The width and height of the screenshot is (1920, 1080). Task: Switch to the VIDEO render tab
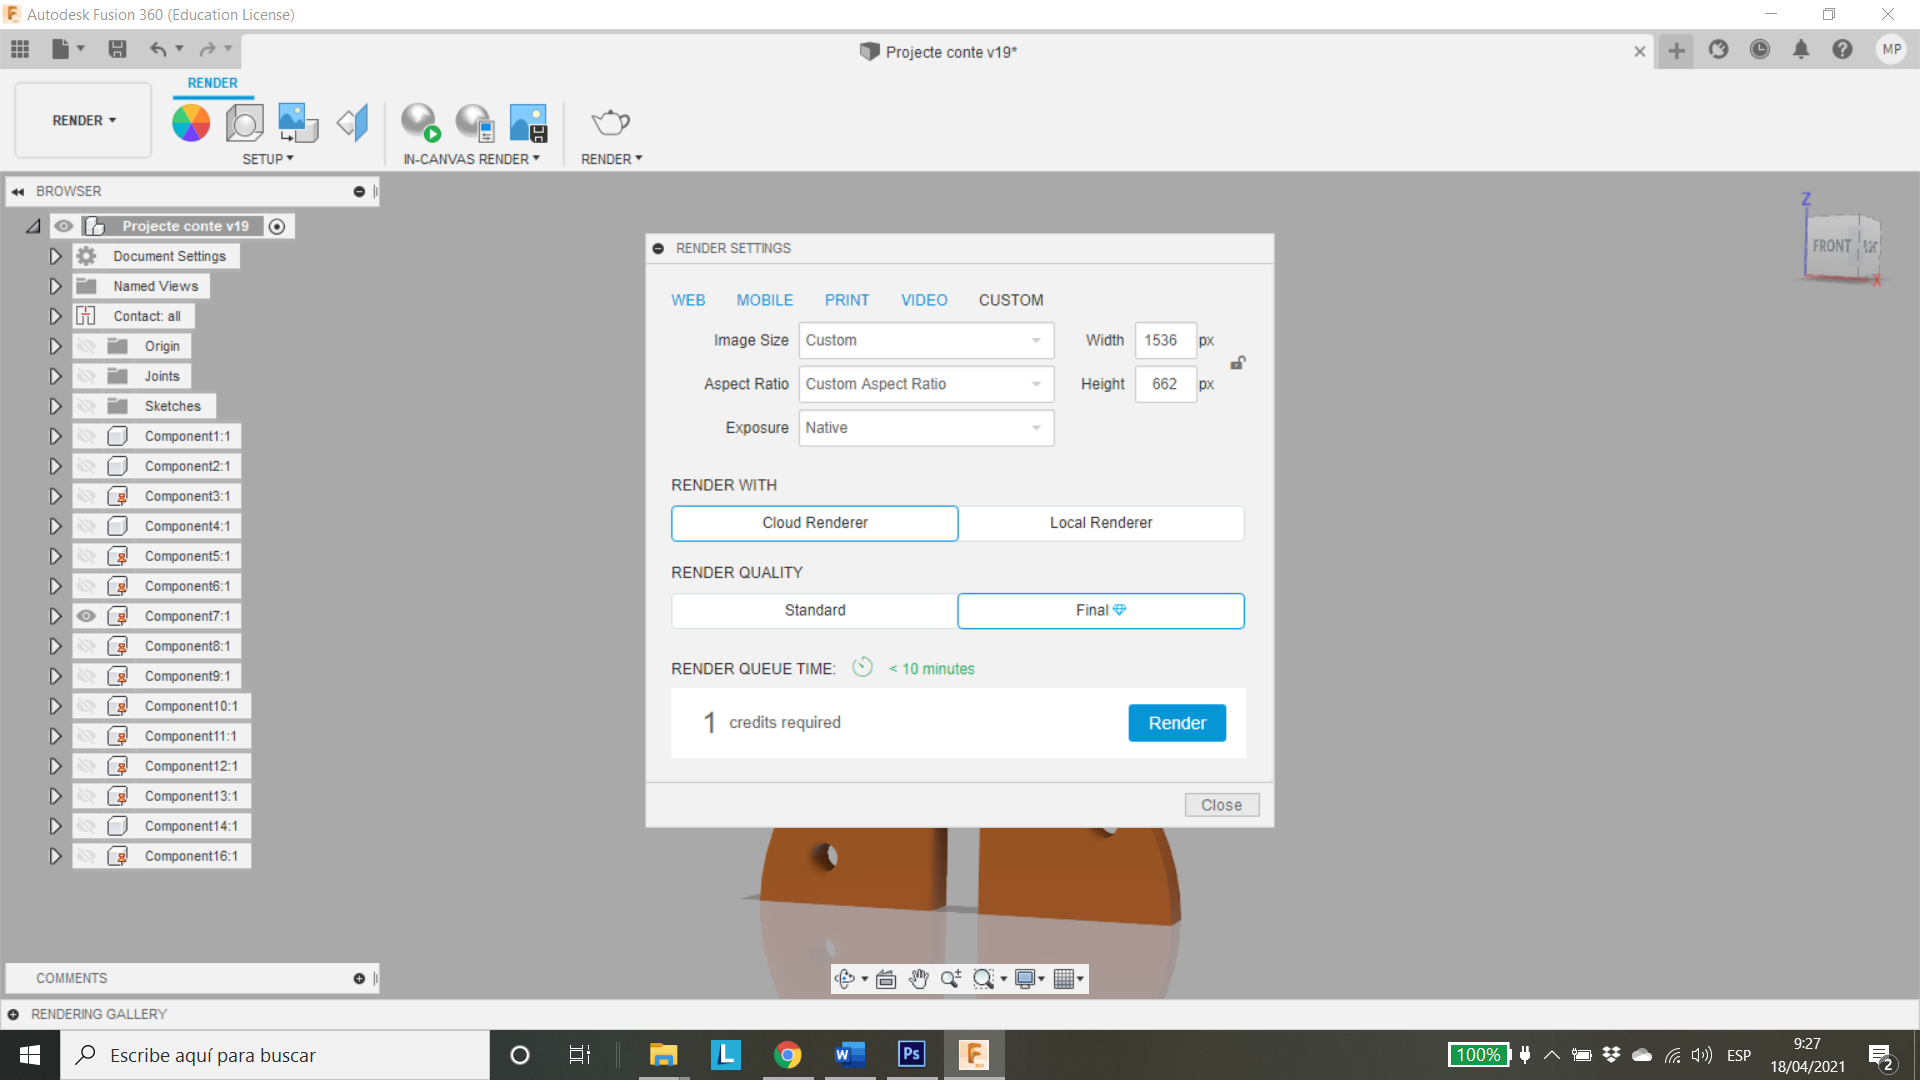pos(923,299)
